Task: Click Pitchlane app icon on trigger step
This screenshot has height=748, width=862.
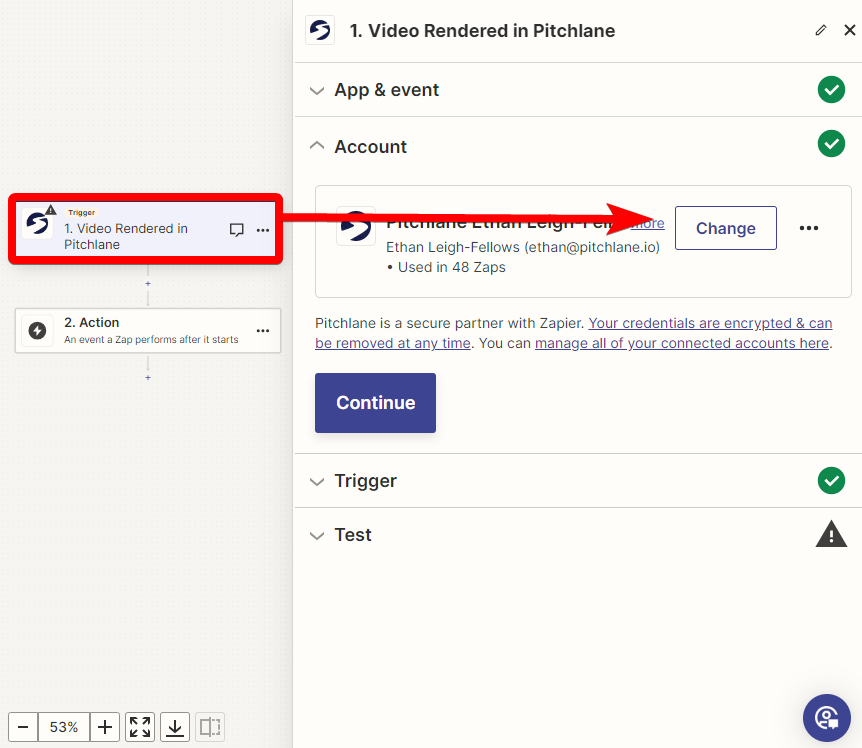Action: pyautogui.click(x=37, y=224)
